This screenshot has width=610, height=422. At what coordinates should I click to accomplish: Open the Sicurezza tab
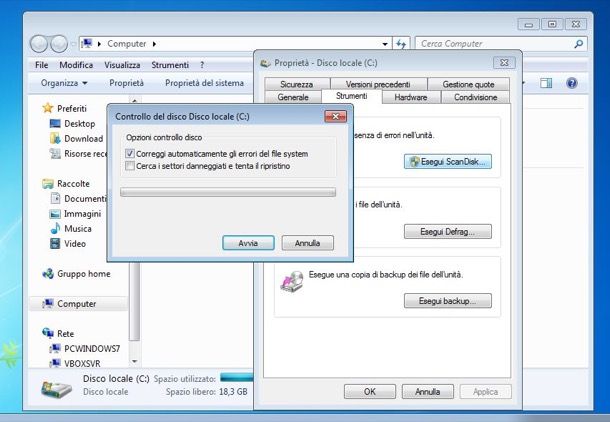(x=297, y=84)
